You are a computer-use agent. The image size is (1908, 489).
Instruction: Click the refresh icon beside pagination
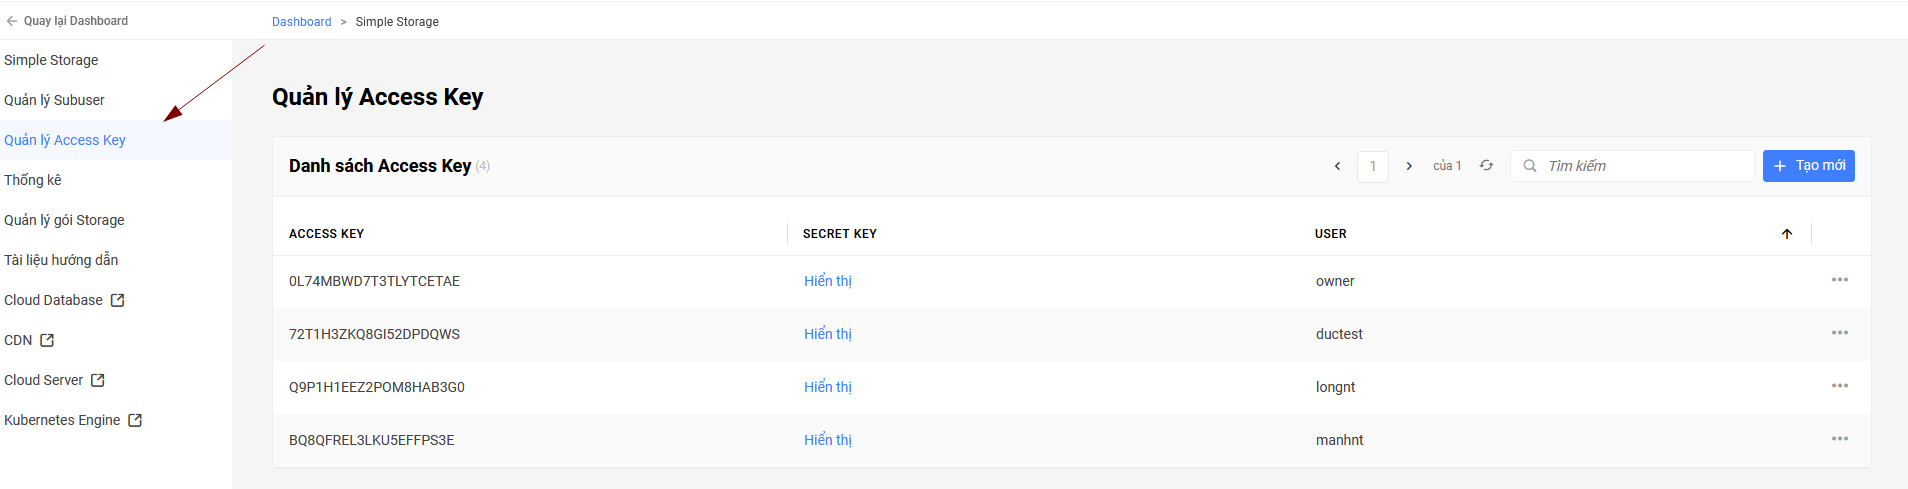pos(1487,166)
